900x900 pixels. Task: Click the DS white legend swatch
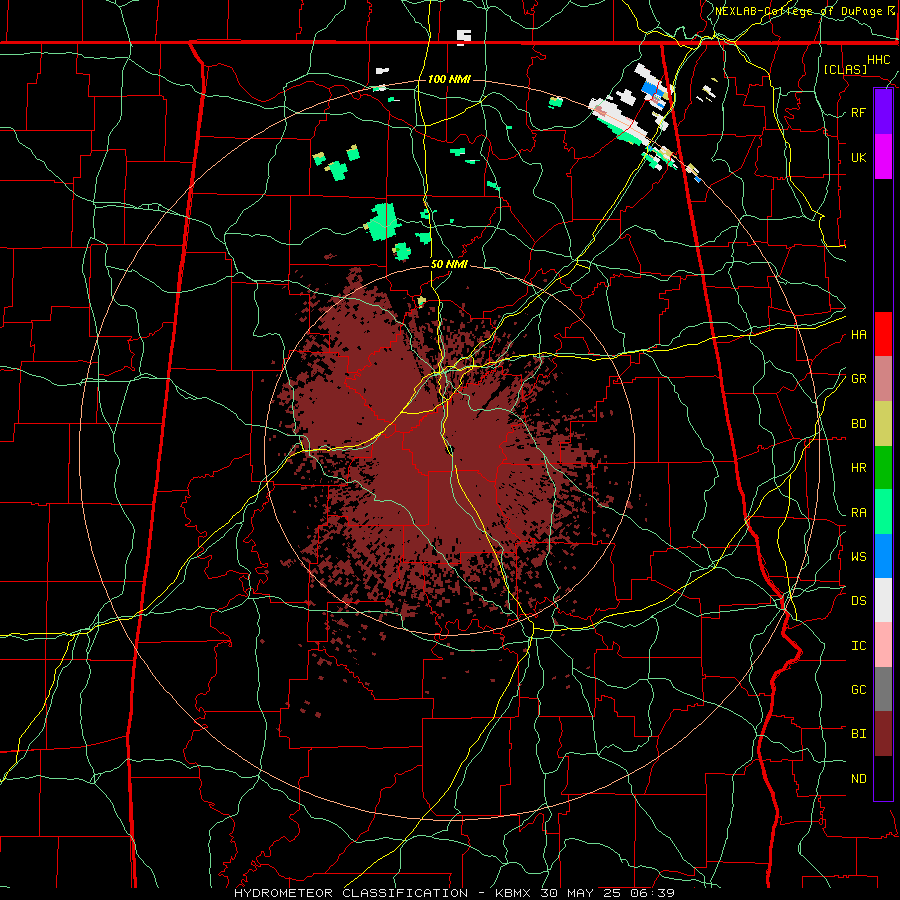pyautogui.click(x=883, y=600)
